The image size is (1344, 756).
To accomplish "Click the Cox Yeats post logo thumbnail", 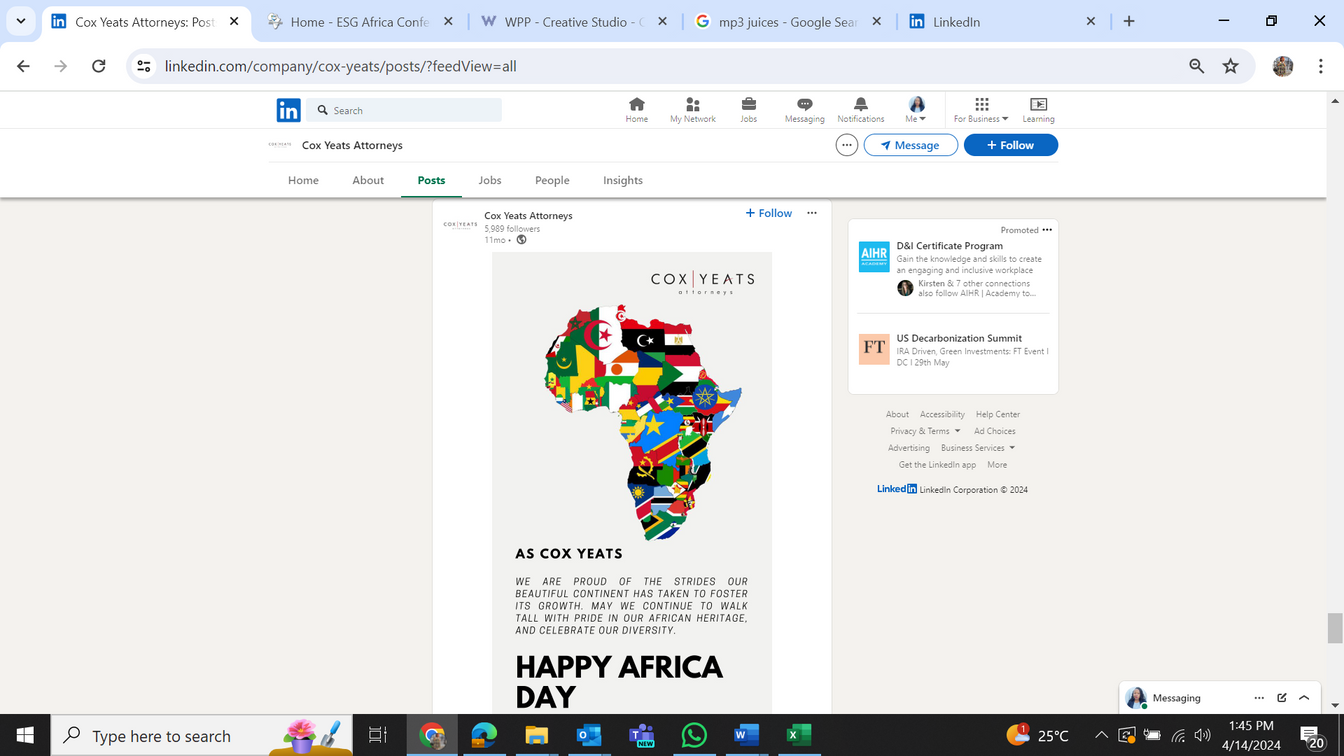I will [460, 225].
